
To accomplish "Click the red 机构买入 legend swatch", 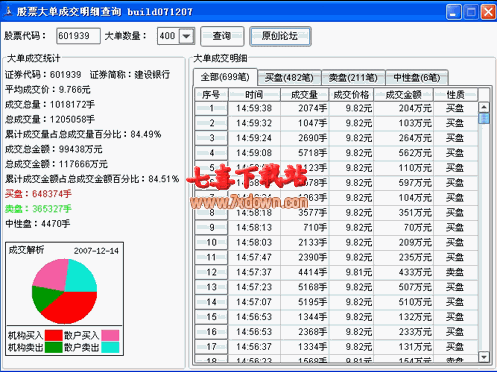I will (x=53, y=335).
